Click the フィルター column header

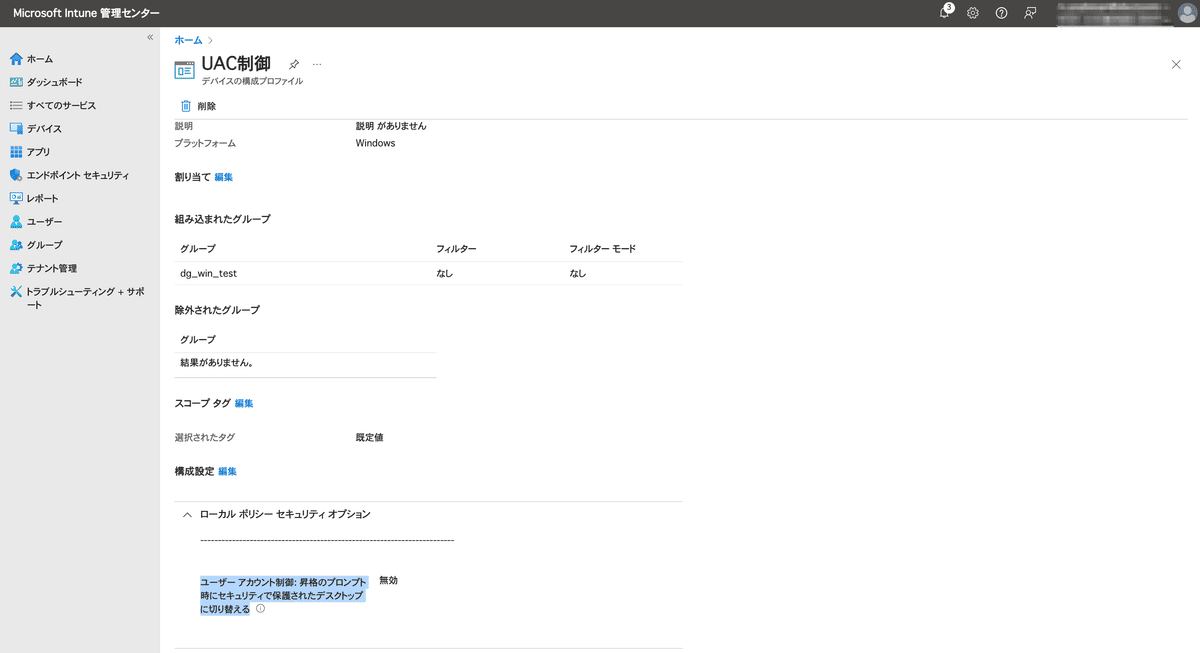tap(456, 248)
